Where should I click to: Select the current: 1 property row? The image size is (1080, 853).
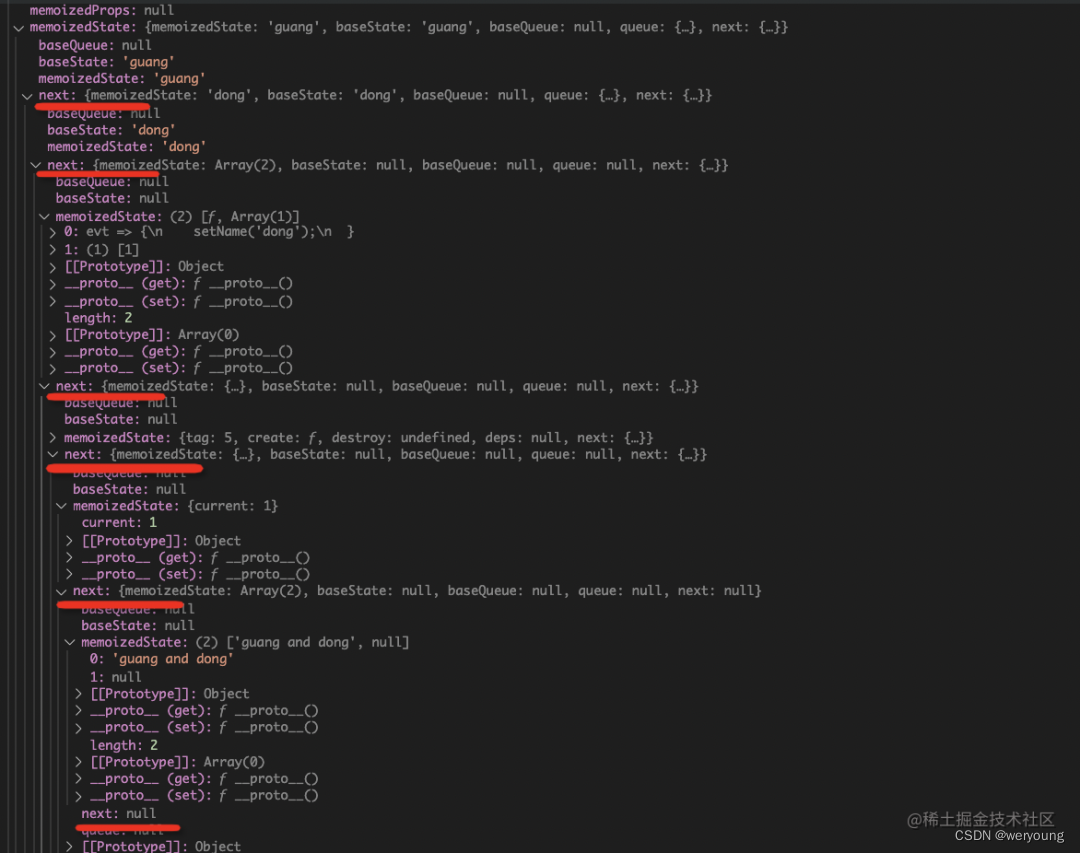point(119,523)
